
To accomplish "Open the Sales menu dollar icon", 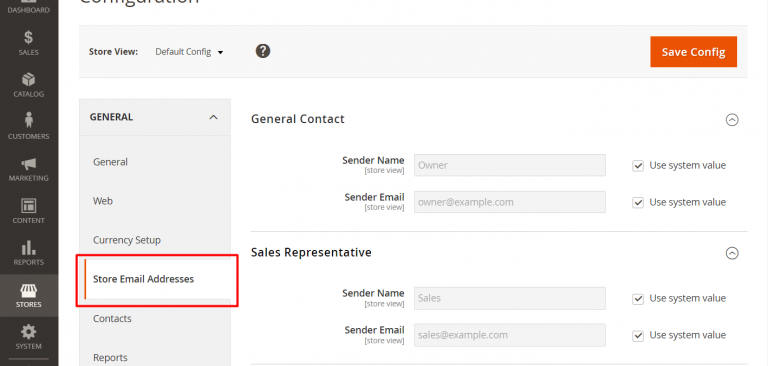I will click(28, 37).
